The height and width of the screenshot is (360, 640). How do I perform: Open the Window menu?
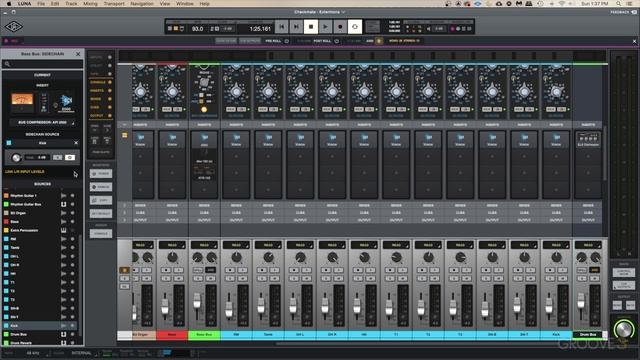coord(184,4)
